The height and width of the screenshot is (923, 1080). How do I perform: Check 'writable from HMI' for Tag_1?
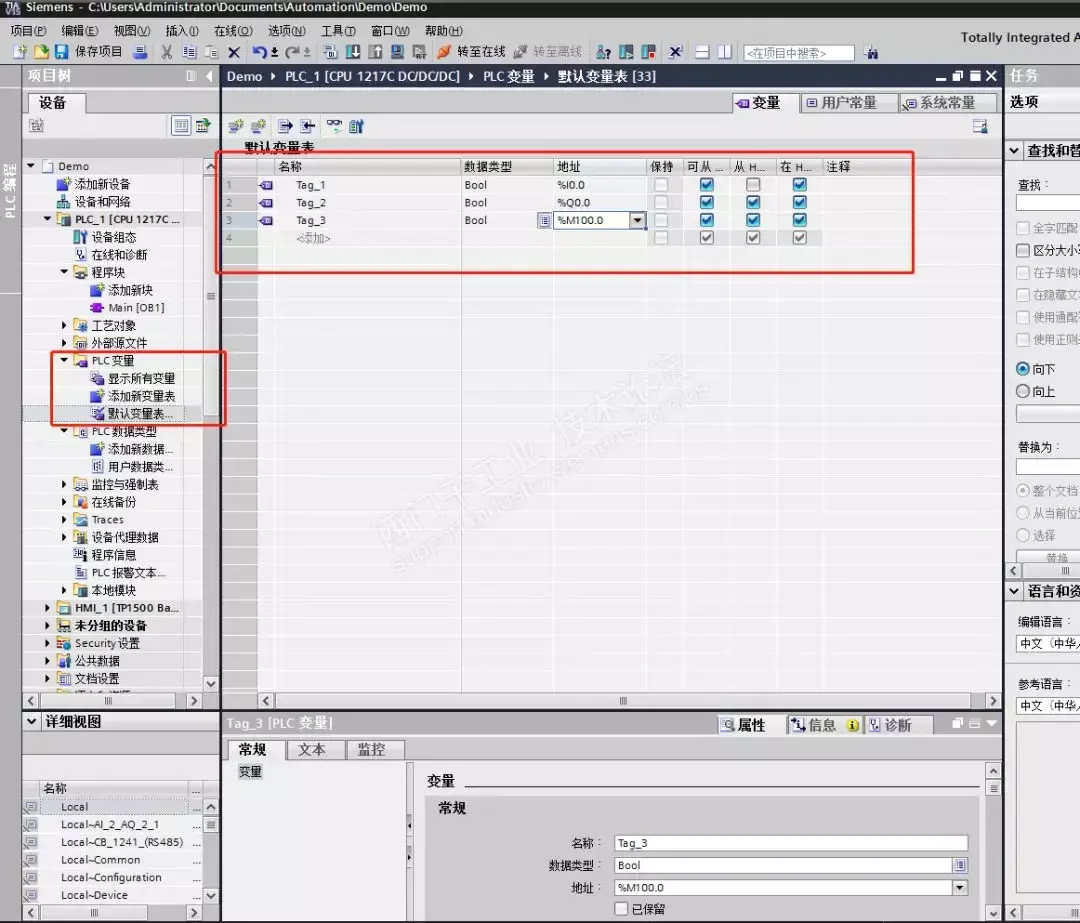tap(753, 185)
